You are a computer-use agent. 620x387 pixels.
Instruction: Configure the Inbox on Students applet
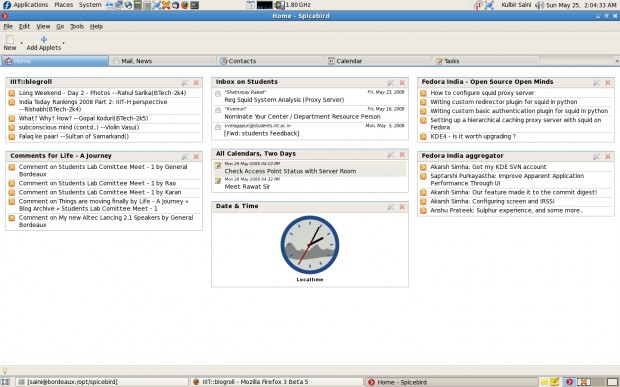[x=391, y=83]
